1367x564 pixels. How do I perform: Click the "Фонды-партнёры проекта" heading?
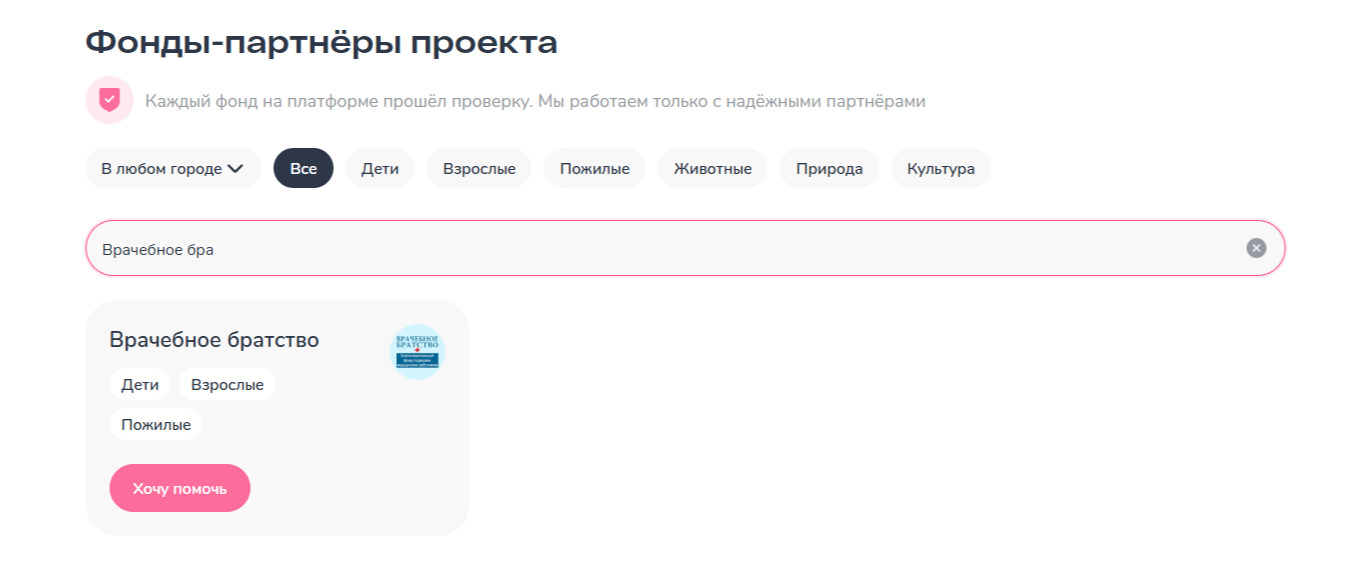[321, 43]
